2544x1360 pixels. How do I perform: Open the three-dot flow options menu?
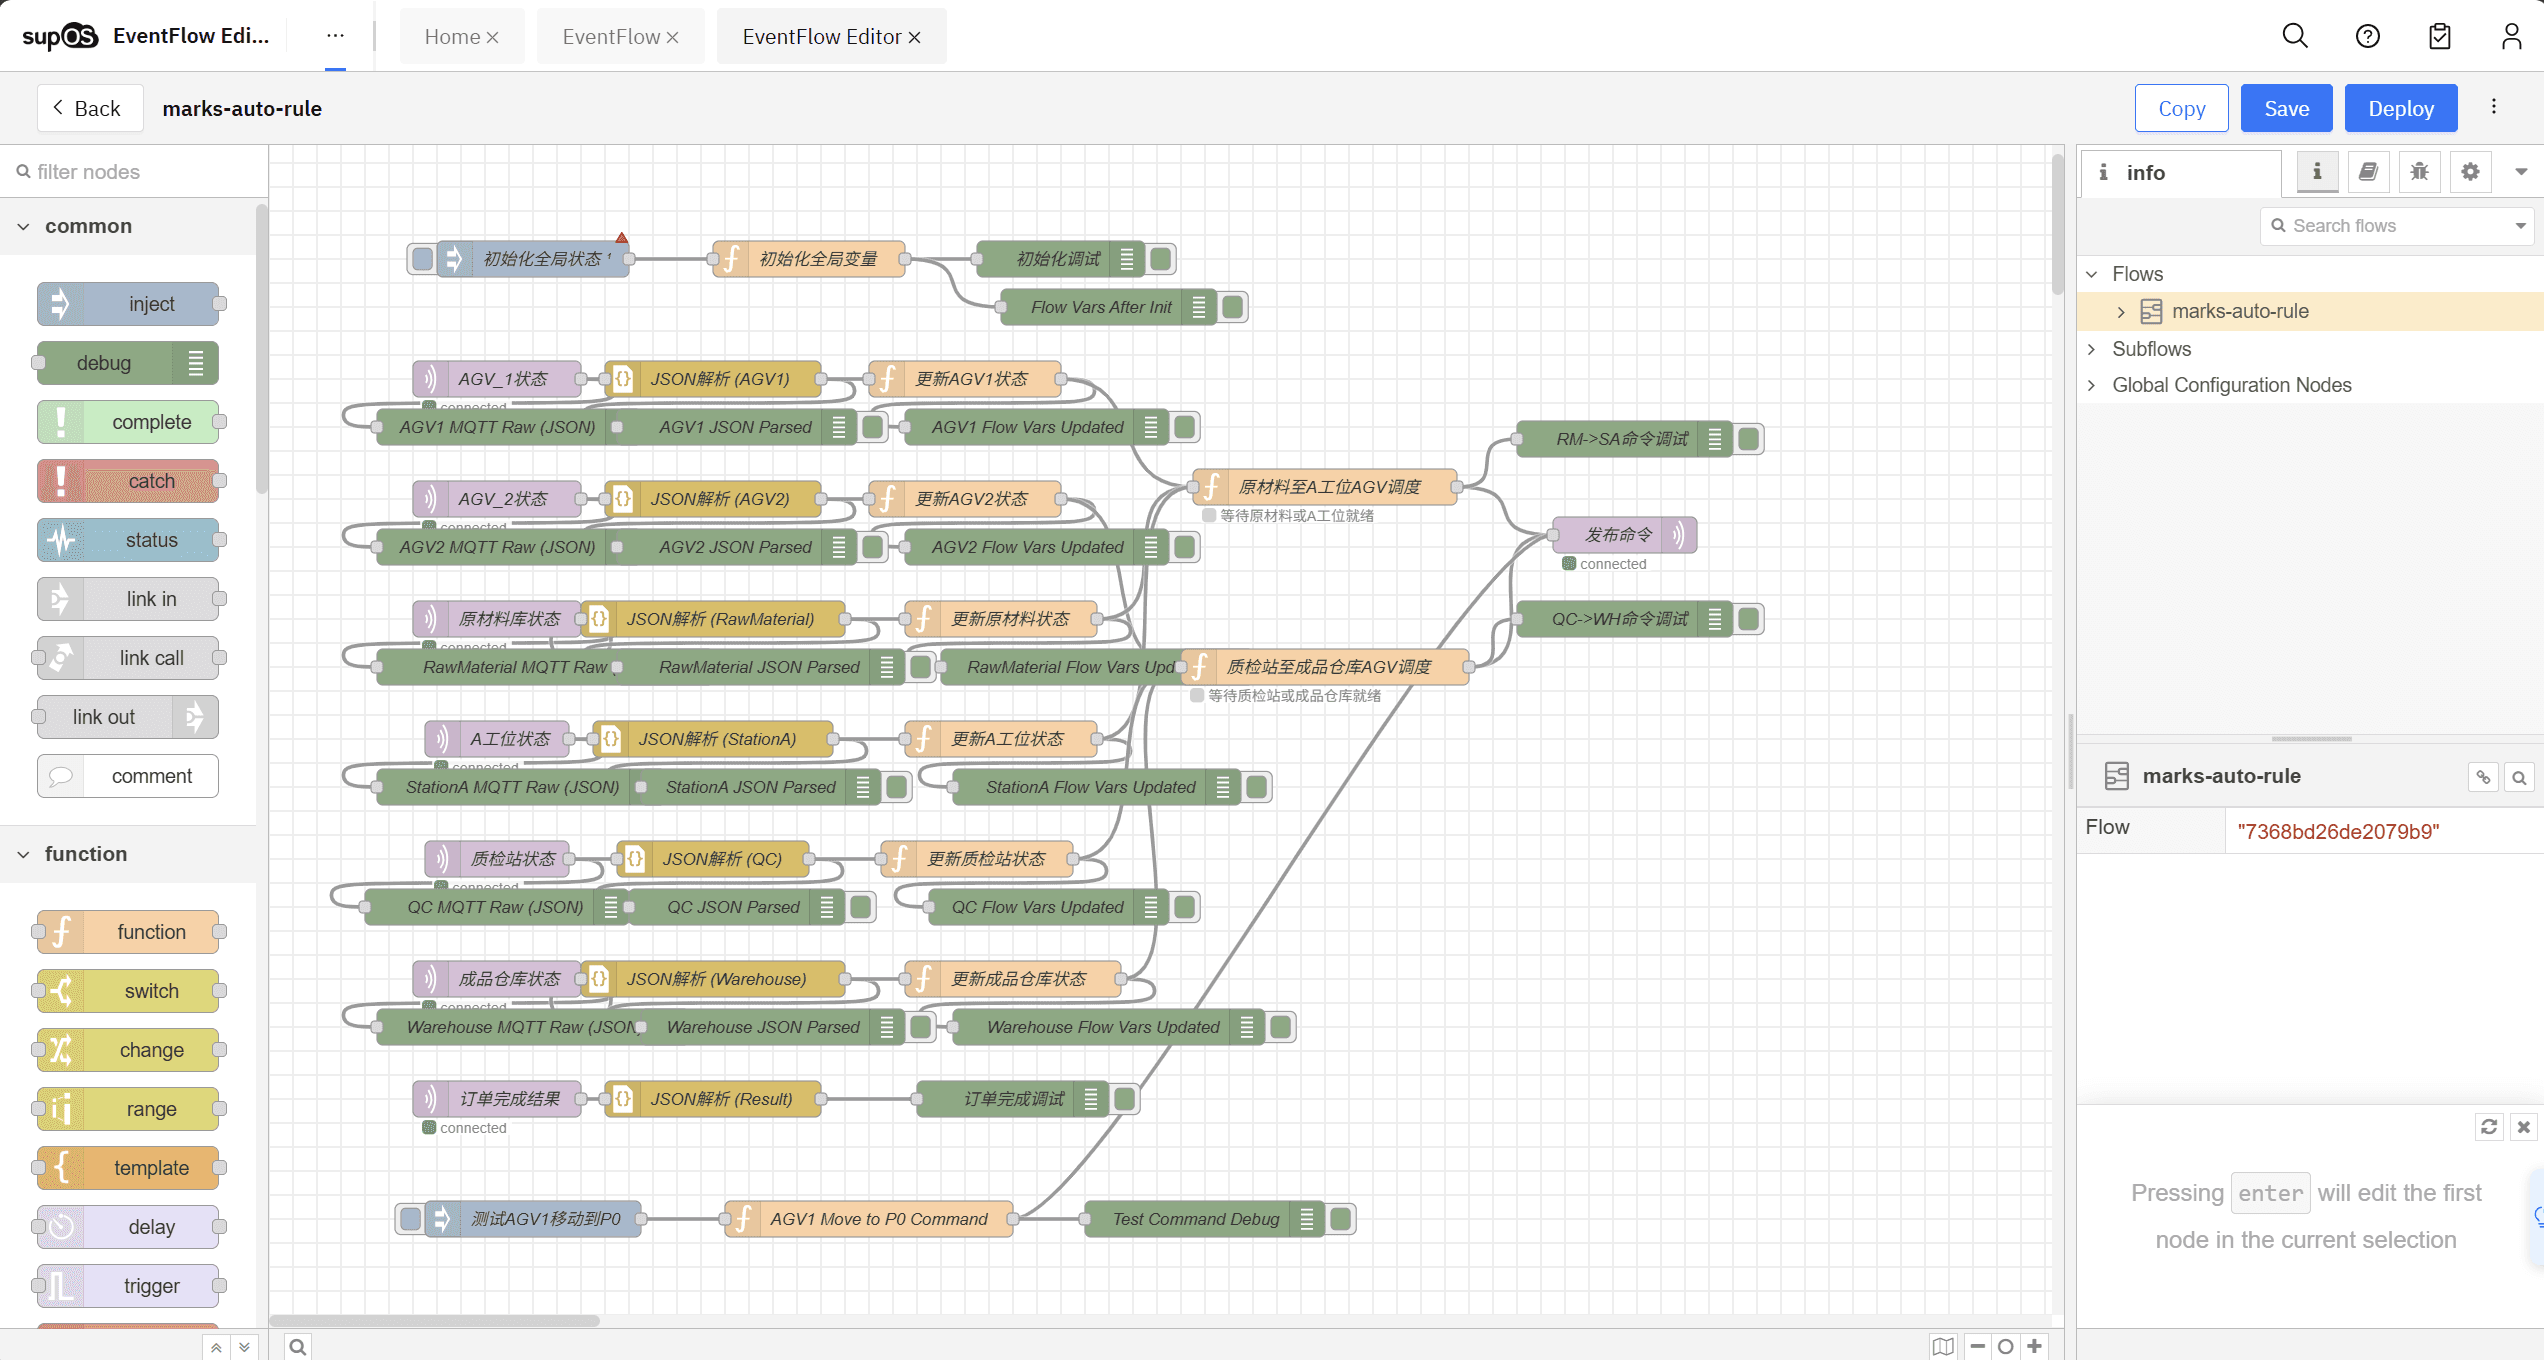coord(2494,107)
